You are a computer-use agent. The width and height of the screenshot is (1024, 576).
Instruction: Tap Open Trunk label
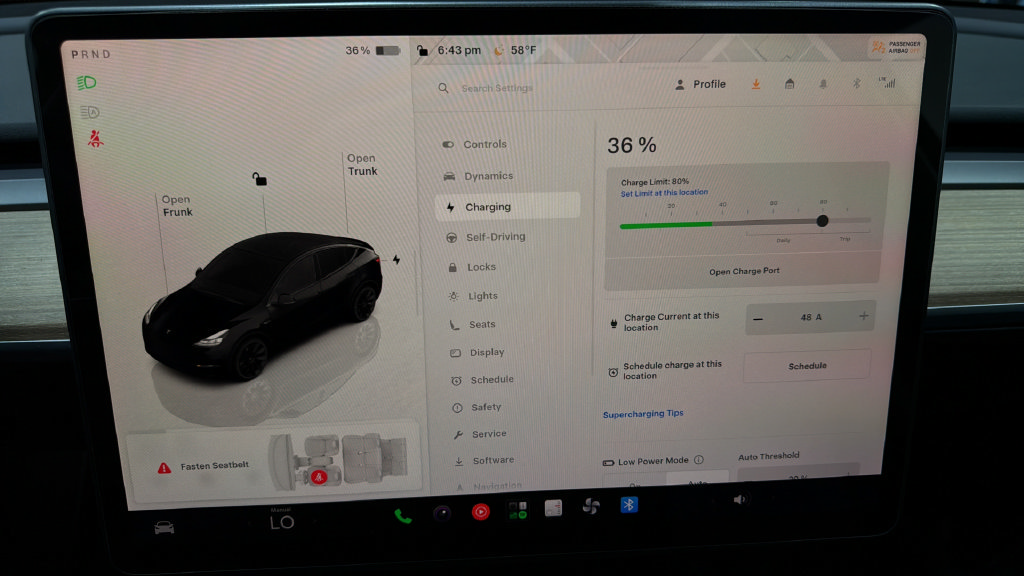click(x=362, y=165)
